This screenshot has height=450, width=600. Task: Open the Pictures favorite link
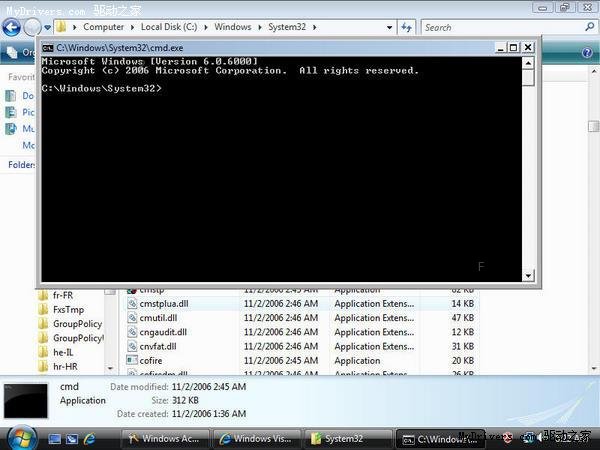coord(20,112)
